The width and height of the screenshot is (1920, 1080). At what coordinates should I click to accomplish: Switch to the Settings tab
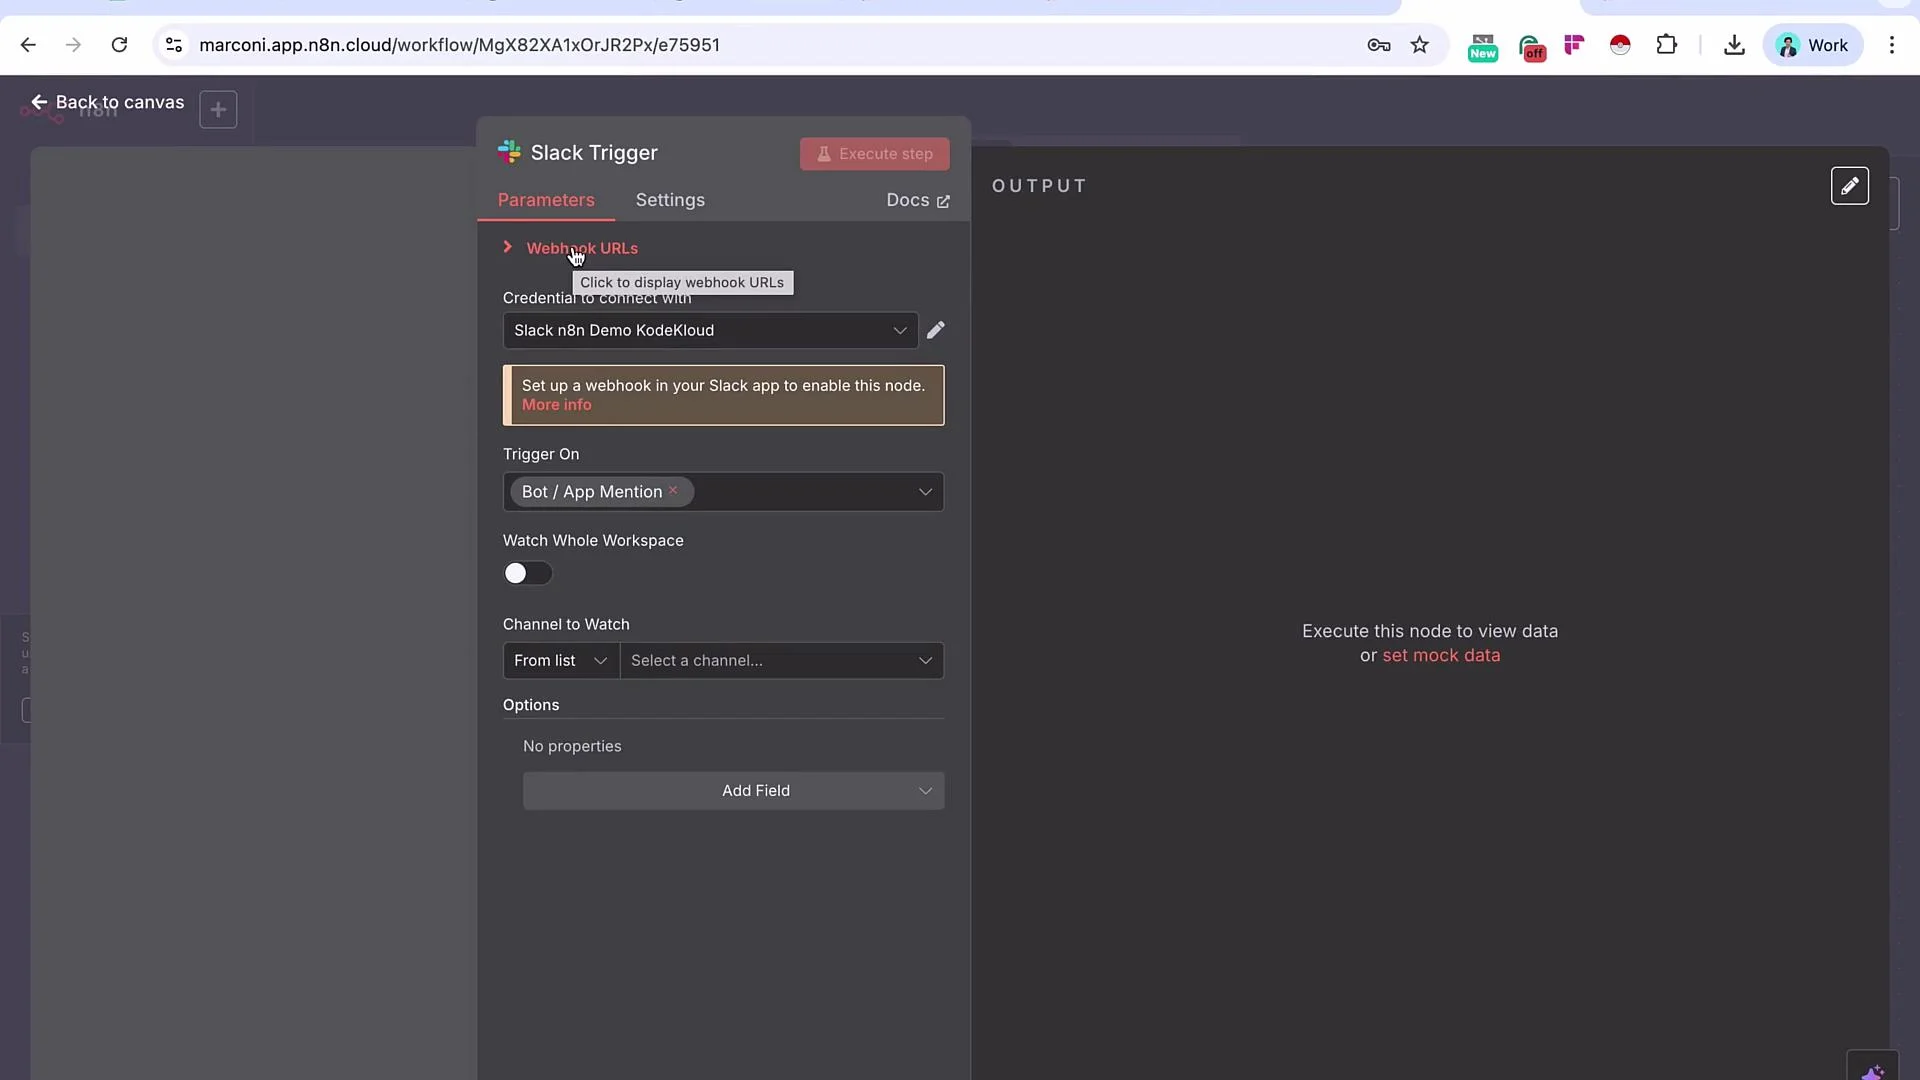click(x=670, y=200)
